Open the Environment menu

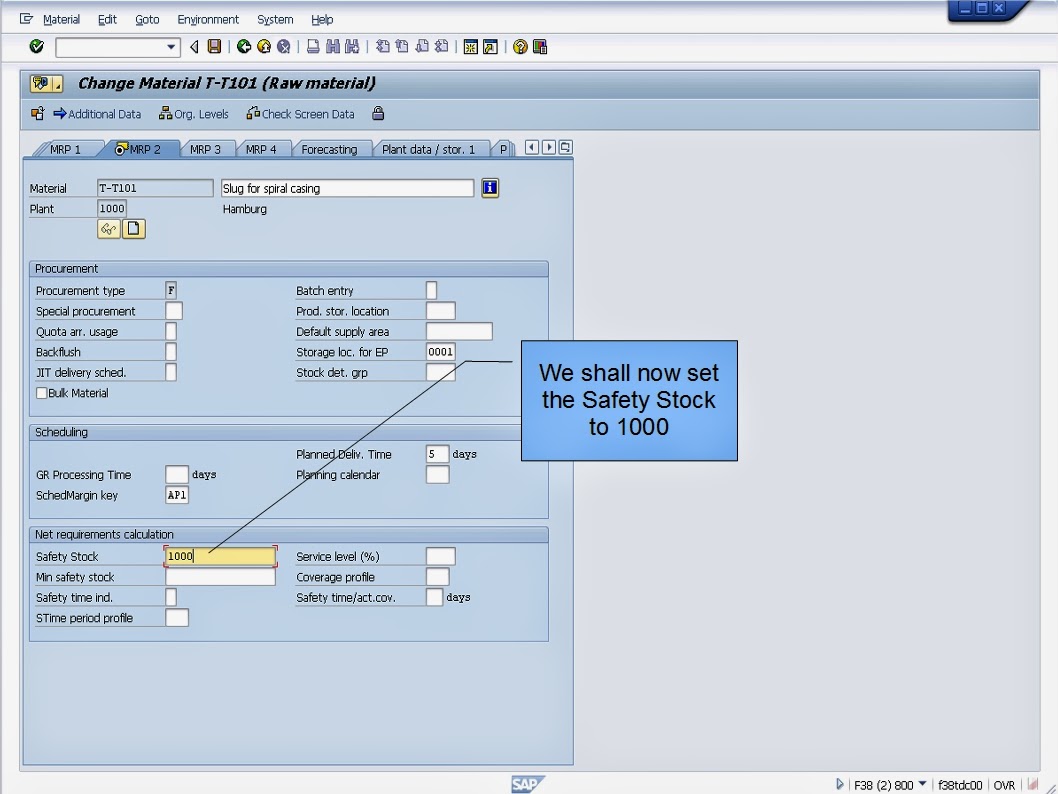[208, 19]
